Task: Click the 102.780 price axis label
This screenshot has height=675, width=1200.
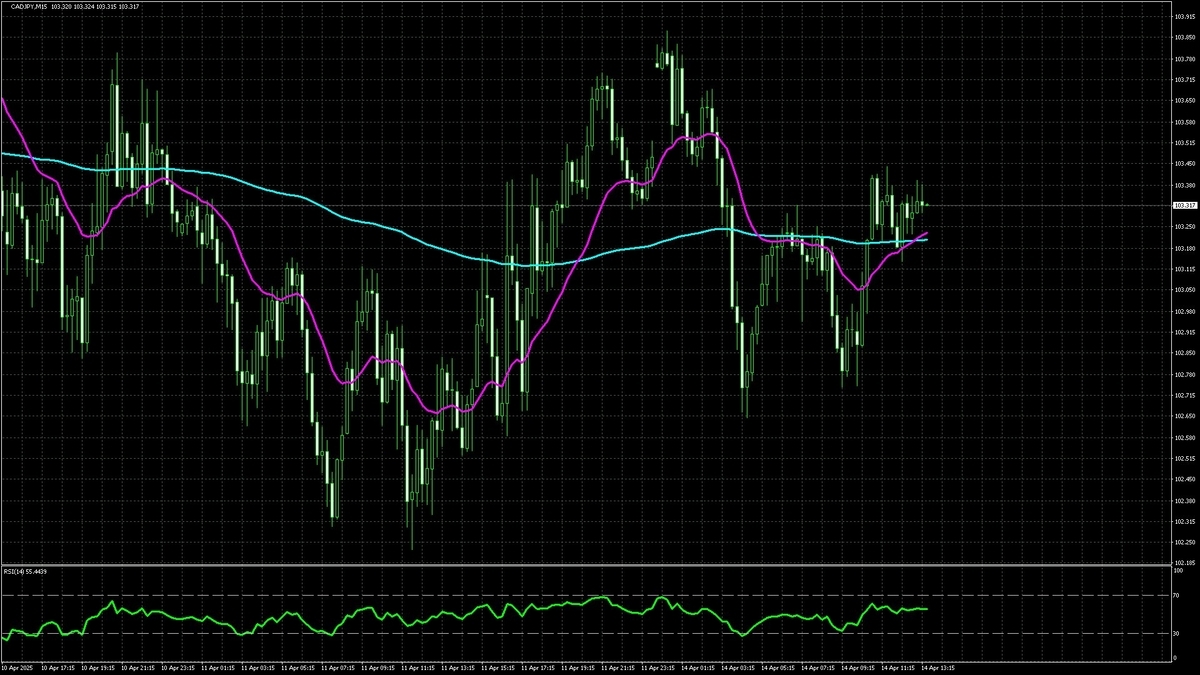Action: pos(1184,374)
